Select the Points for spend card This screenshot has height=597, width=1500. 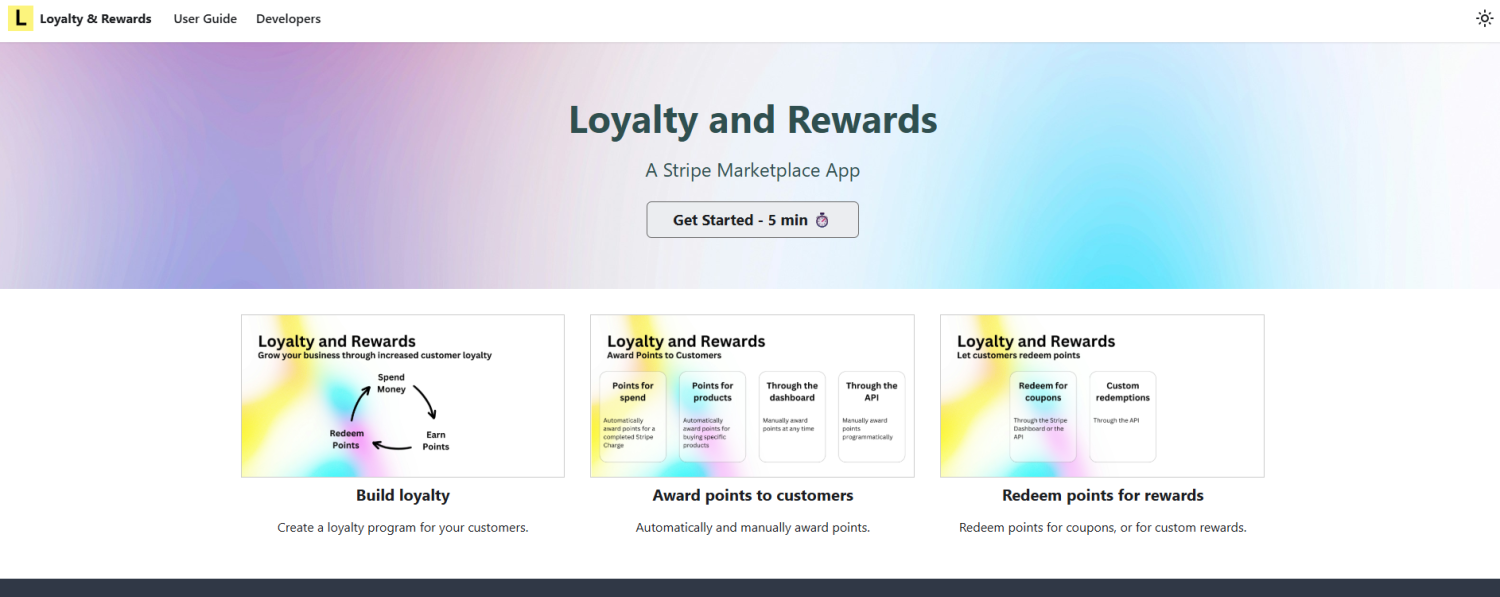(x=633, y=417)
